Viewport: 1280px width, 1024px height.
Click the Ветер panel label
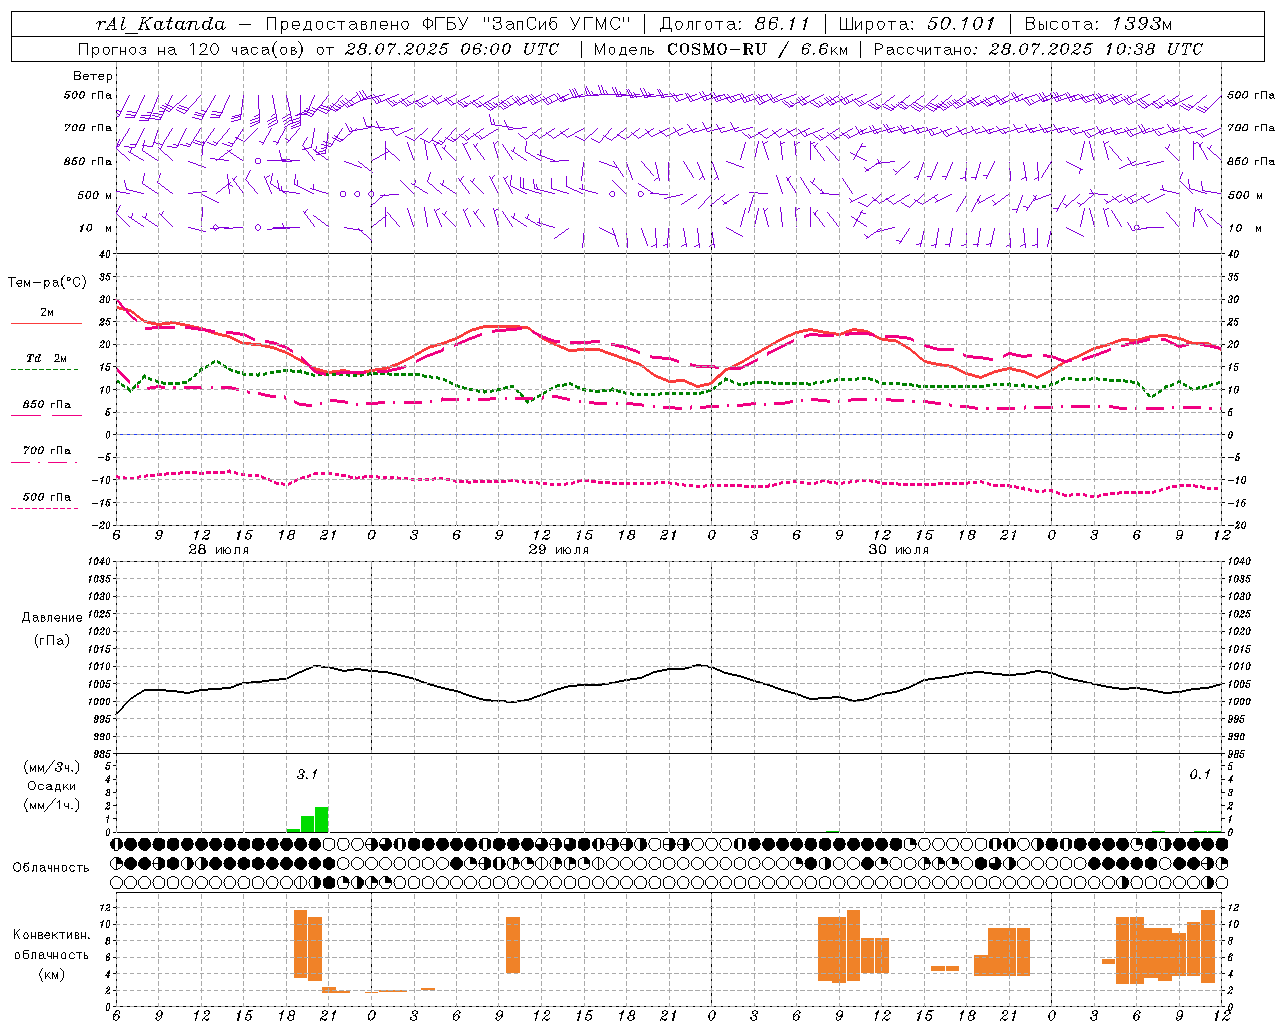click(93, 76)
